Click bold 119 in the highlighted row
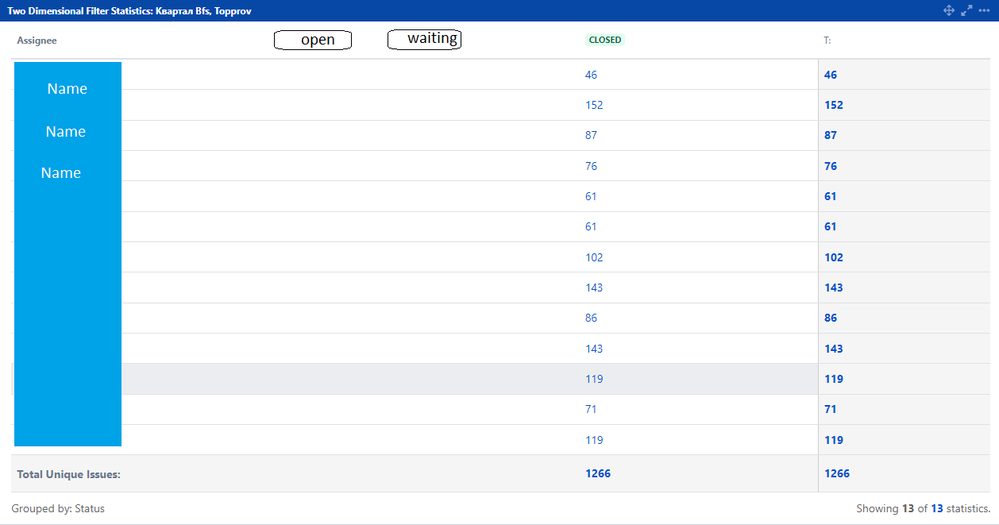This screenshot has height=525, width=999. (x=833, y=379)
